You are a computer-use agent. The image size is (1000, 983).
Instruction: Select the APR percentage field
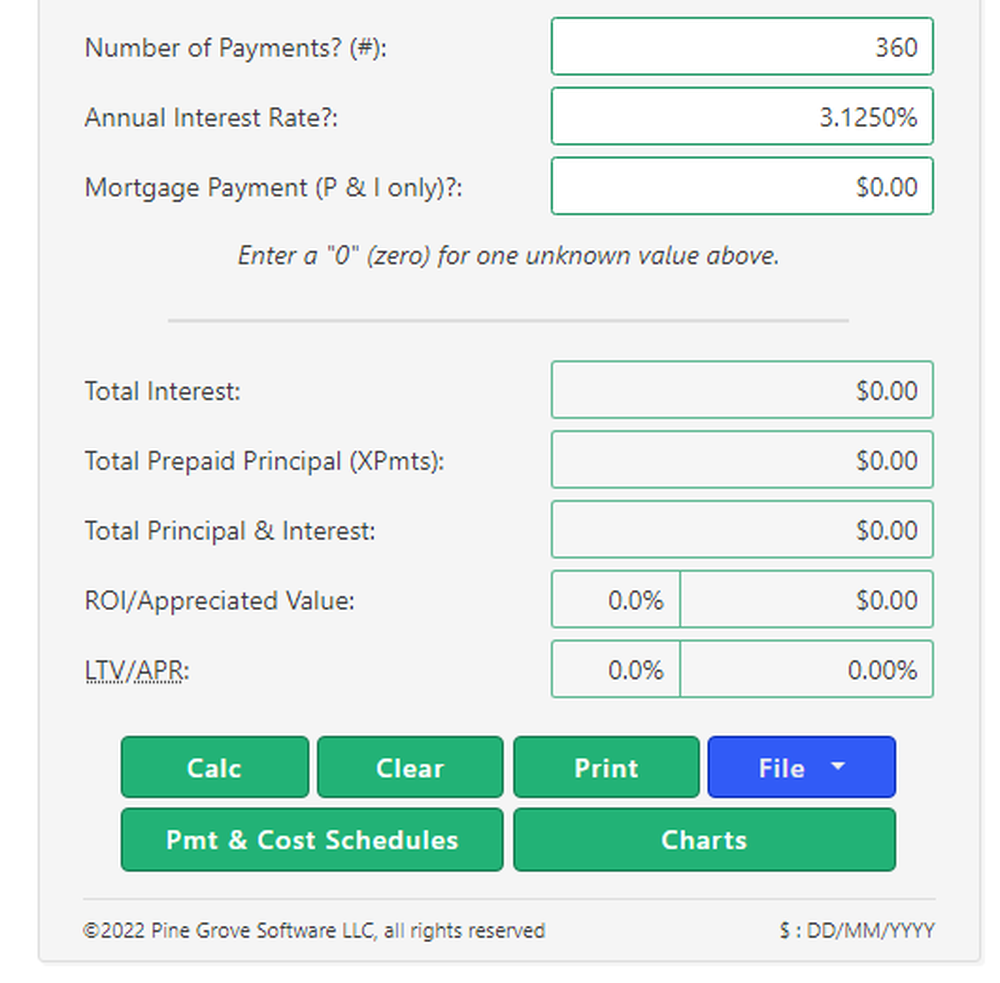[806, 670]
